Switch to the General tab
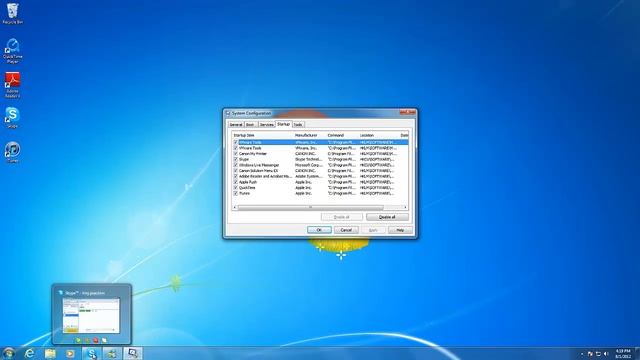Screen dimensions: 640x360 (236, 124)
